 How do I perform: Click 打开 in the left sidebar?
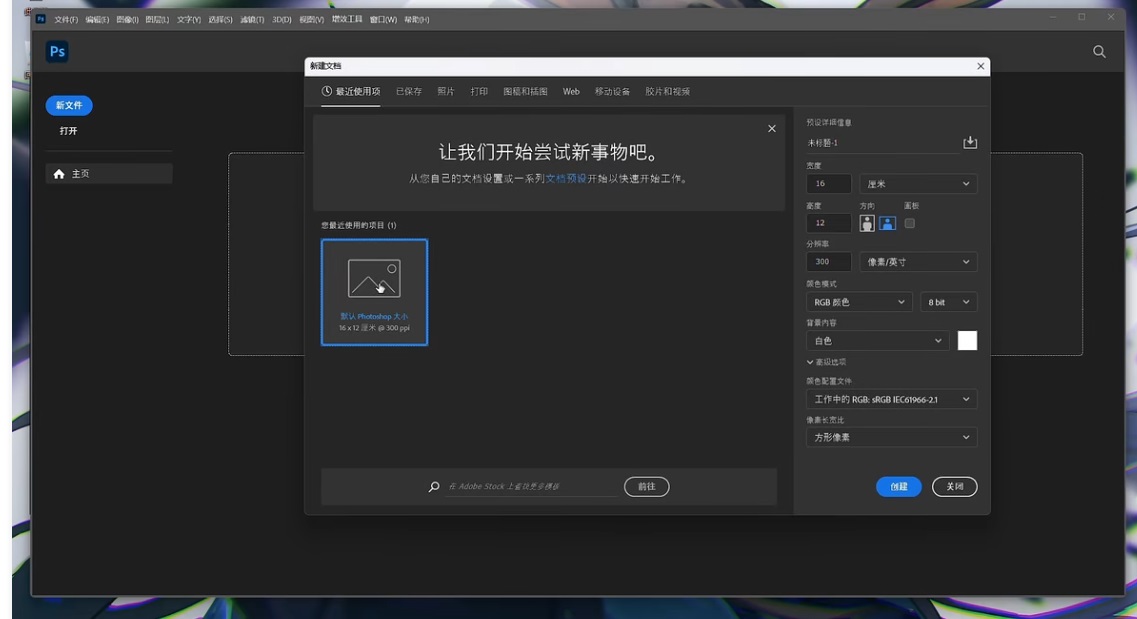point(68,131)
